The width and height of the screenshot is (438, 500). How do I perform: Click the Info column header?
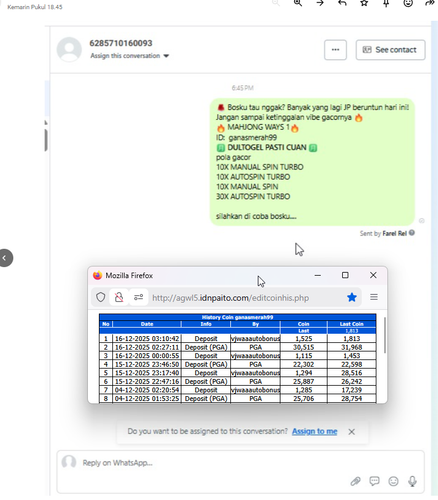pos(206,324)
